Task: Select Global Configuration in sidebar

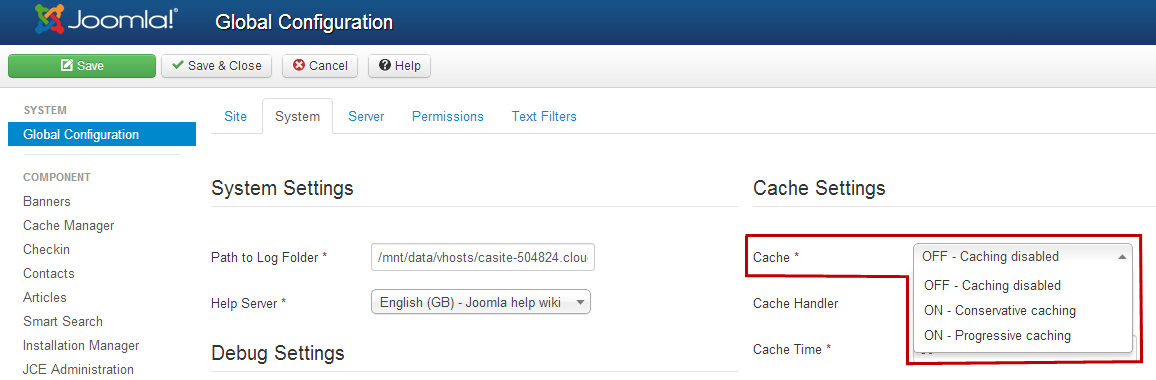Action: click(102, 134)
